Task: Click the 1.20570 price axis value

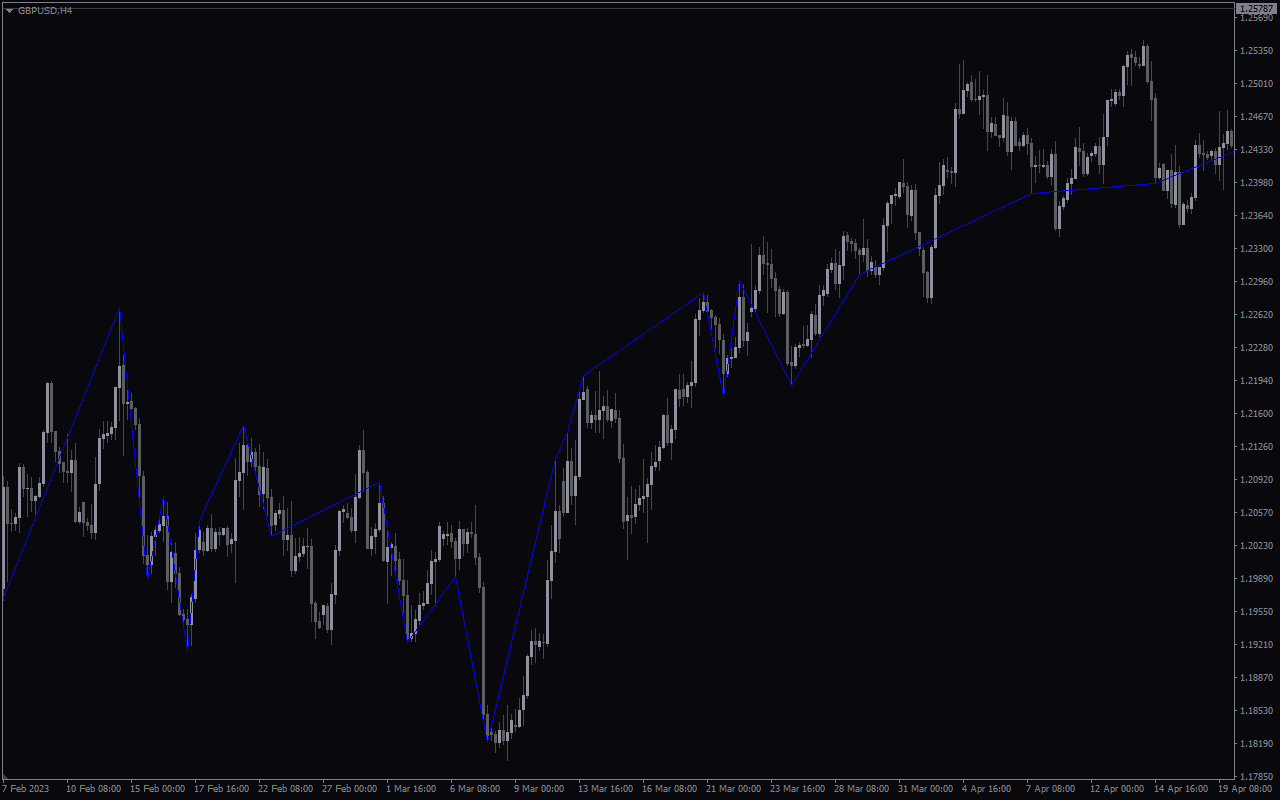Action: 1258,512
